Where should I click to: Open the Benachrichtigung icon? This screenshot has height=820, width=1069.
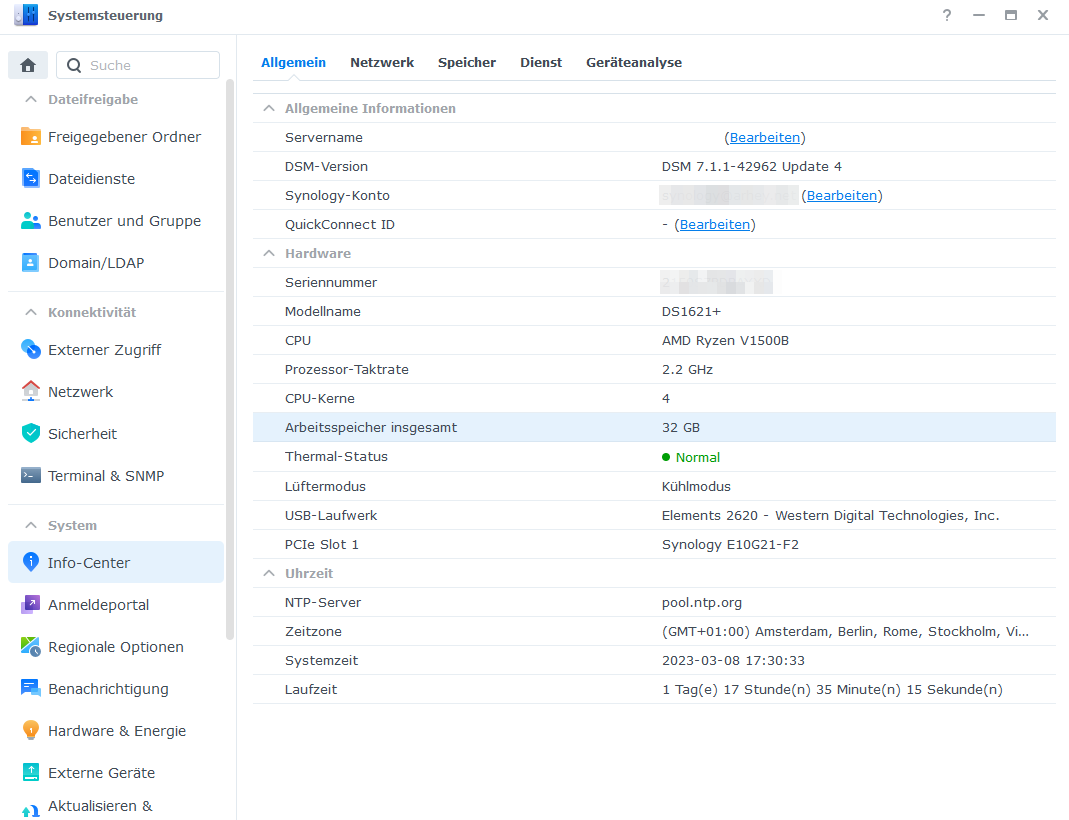pyautogui.click(x=31, y=688)
